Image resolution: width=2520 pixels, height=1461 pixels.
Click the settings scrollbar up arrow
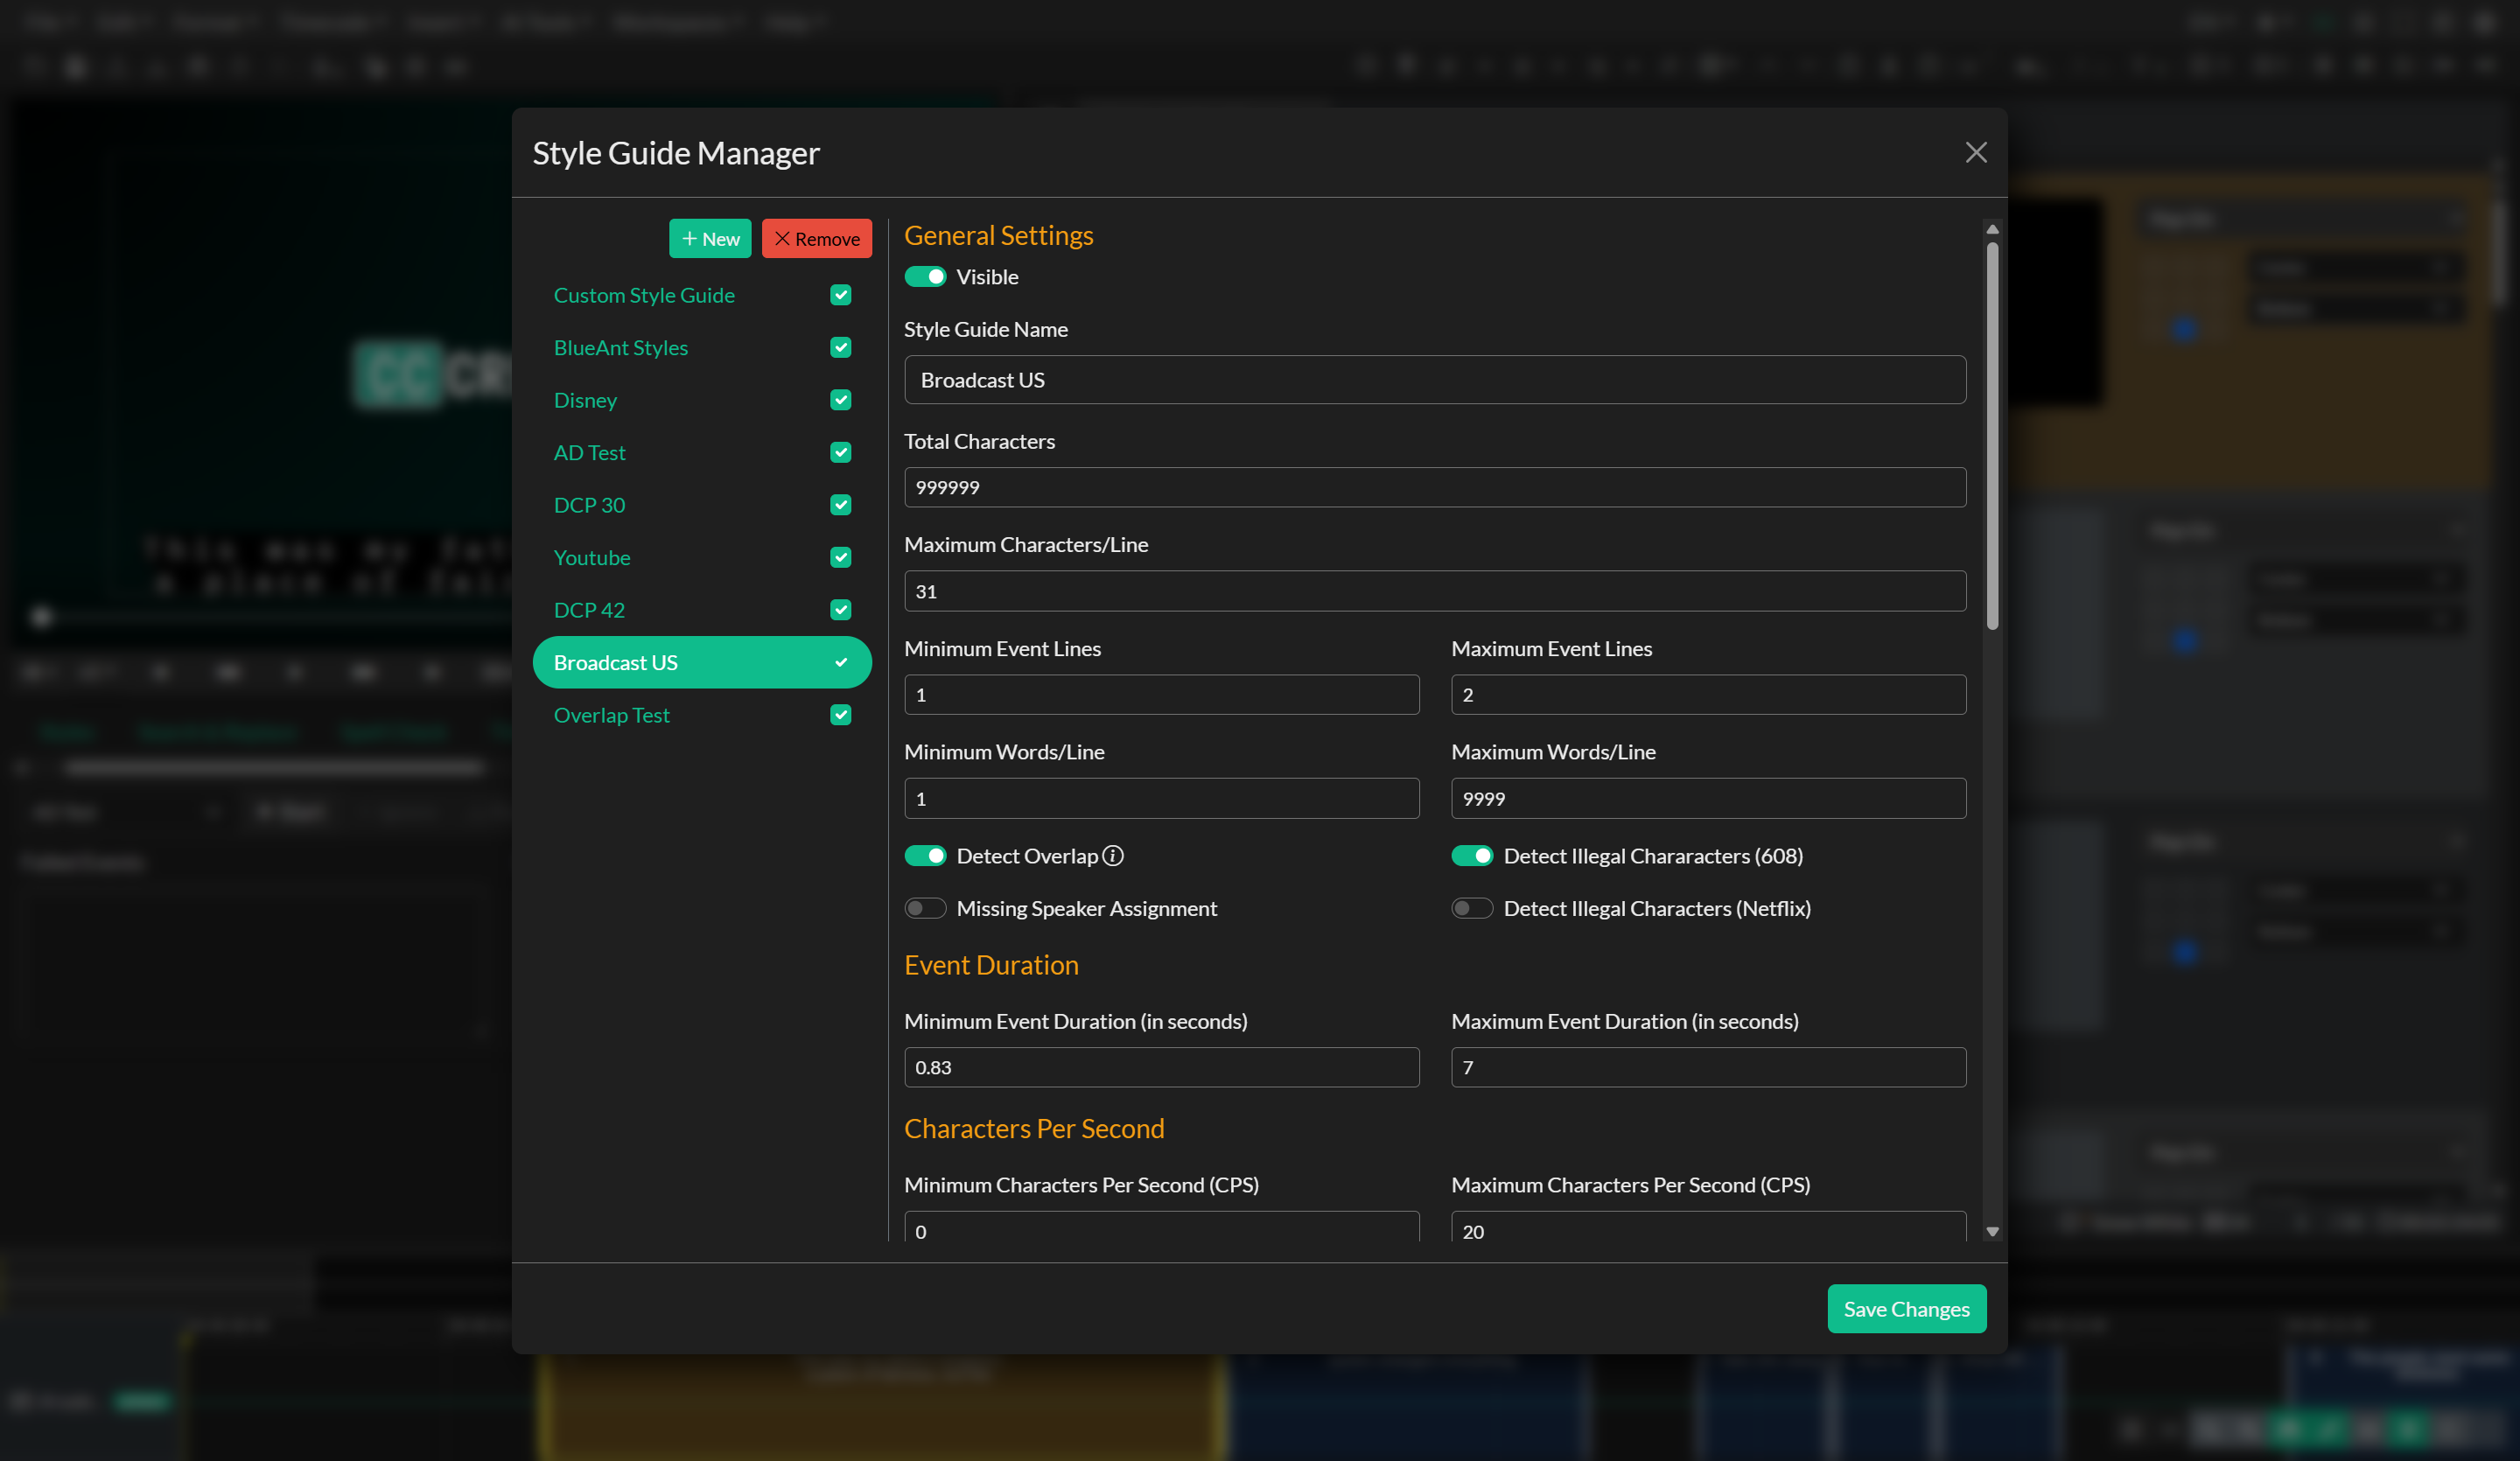(x=1992, y=229)
